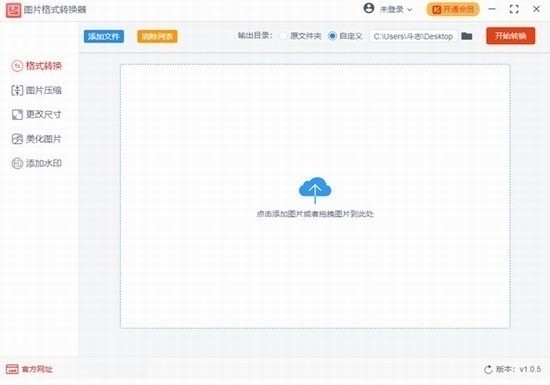
Task: Click 清除列表 to clear the list
Action: click(x=157, y=36)
